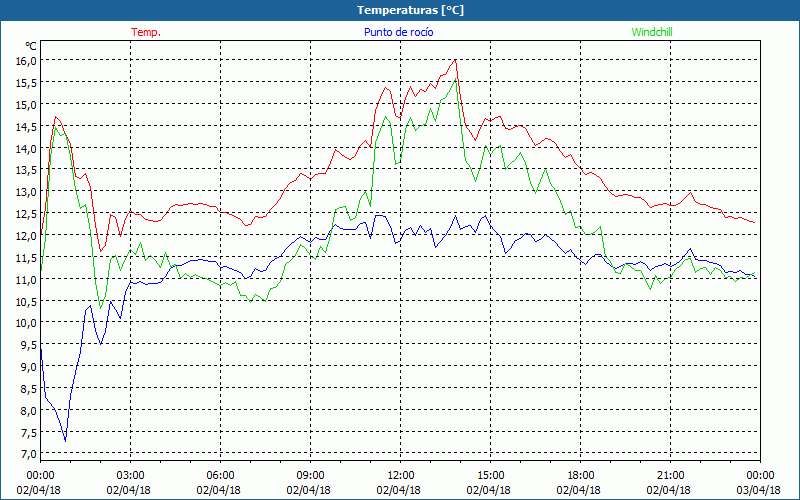Click the 13,5 y-axis value

26,170
